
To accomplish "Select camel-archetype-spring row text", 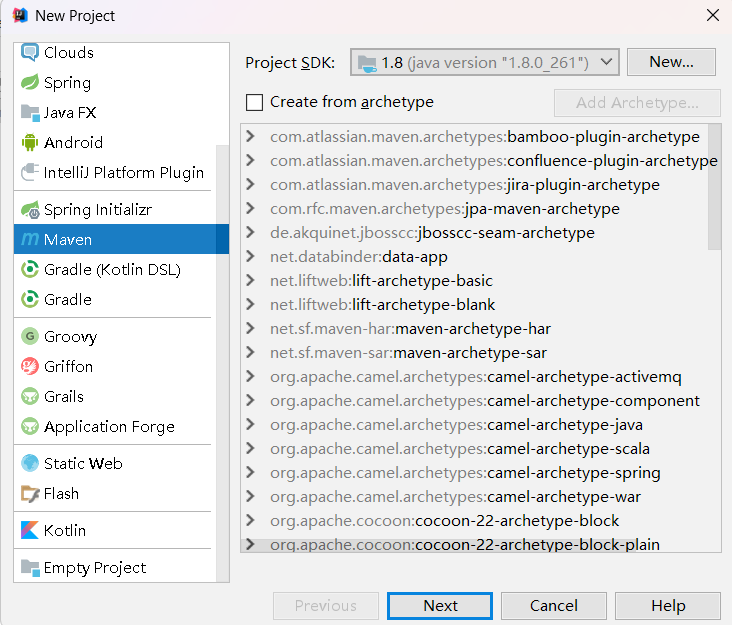I will pyautogui.click(x=465, y=473).
